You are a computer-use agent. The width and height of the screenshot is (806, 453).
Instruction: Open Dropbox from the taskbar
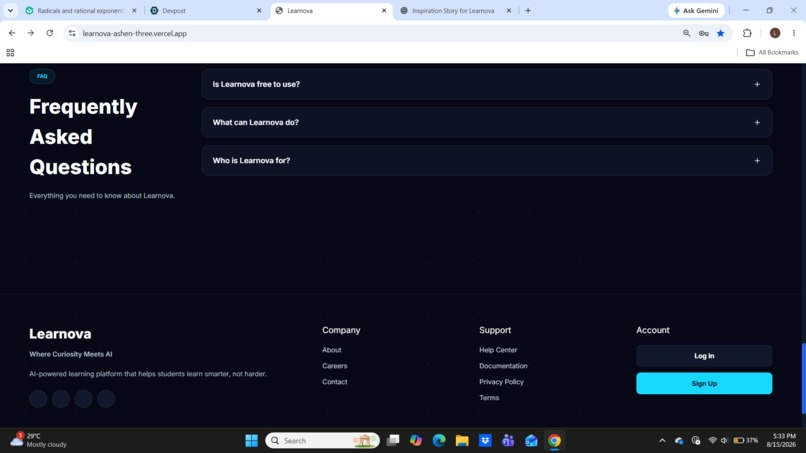click(485, 441)
